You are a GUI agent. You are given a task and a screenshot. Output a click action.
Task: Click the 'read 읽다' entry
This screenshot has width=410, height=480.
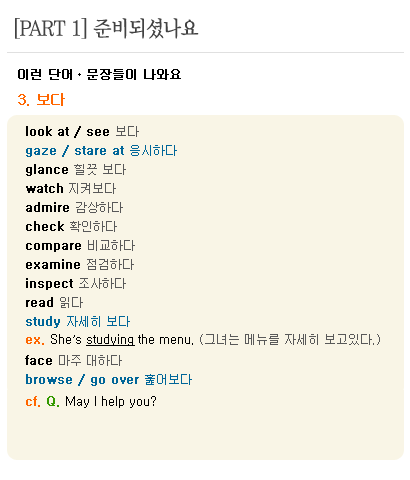(x=54, y=303)
